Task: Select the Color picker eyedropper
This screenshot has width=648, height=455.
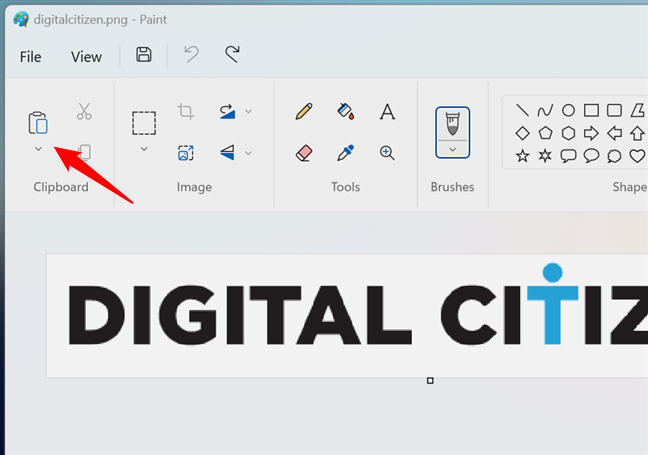Action: (345, 152)
